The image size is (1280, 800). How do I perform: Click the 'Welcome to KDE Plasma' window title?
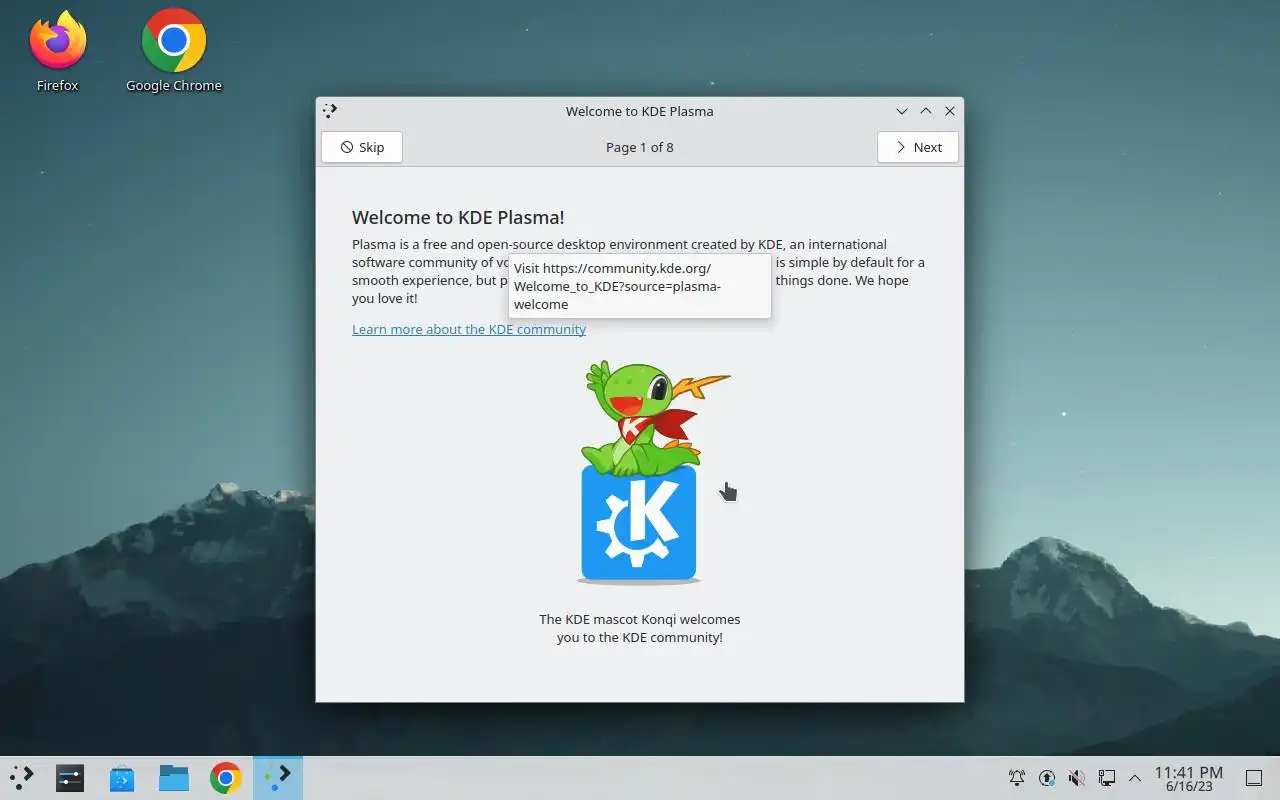(640, 111)
